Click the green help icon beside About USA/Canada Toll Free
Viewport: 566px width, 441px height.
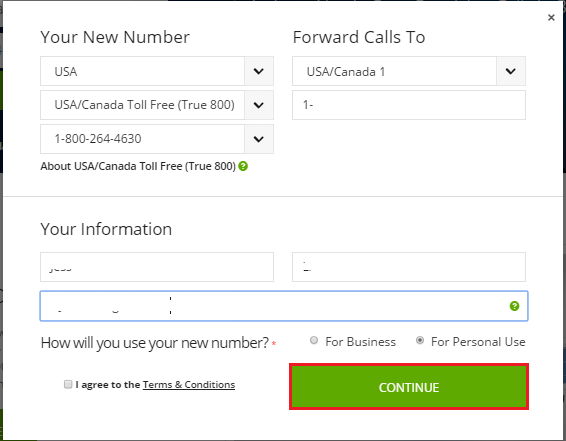[x=243, y=166]
